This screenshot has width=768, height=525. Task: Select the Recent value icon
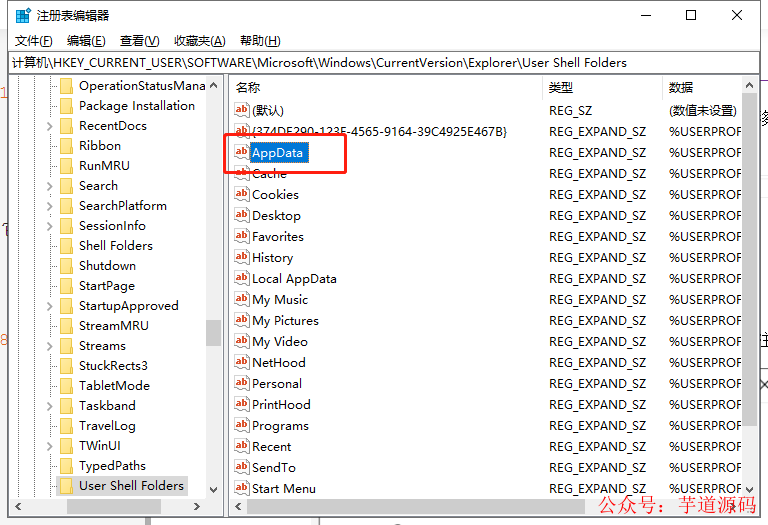pos(241,446)
